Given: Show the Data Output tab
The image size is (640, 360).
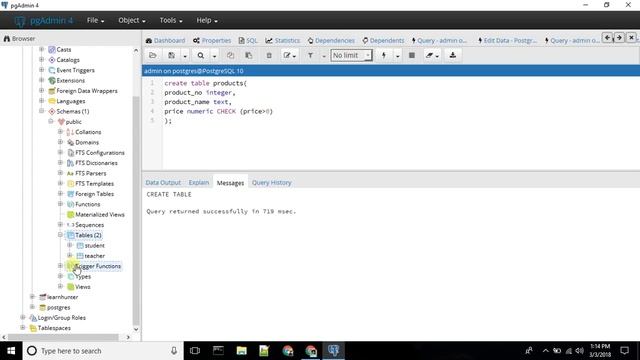Looking at the screenshot, I should tap(163, 182).
